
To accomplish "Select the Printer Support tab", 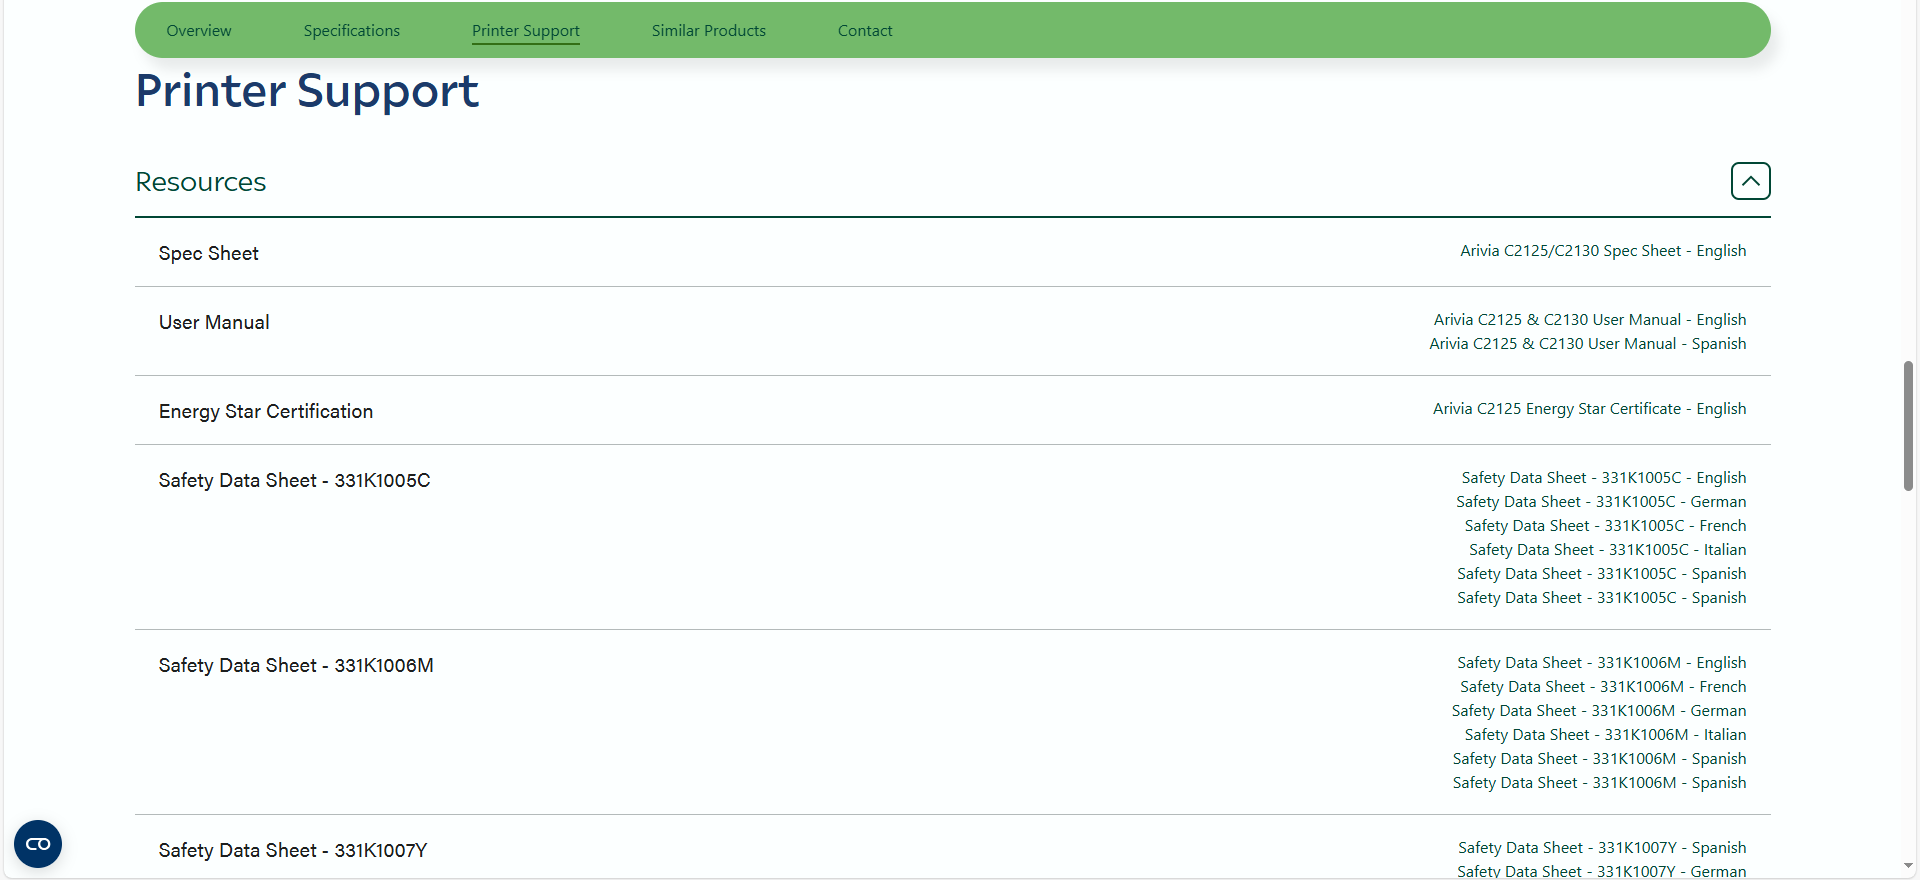I will (526, 31).
